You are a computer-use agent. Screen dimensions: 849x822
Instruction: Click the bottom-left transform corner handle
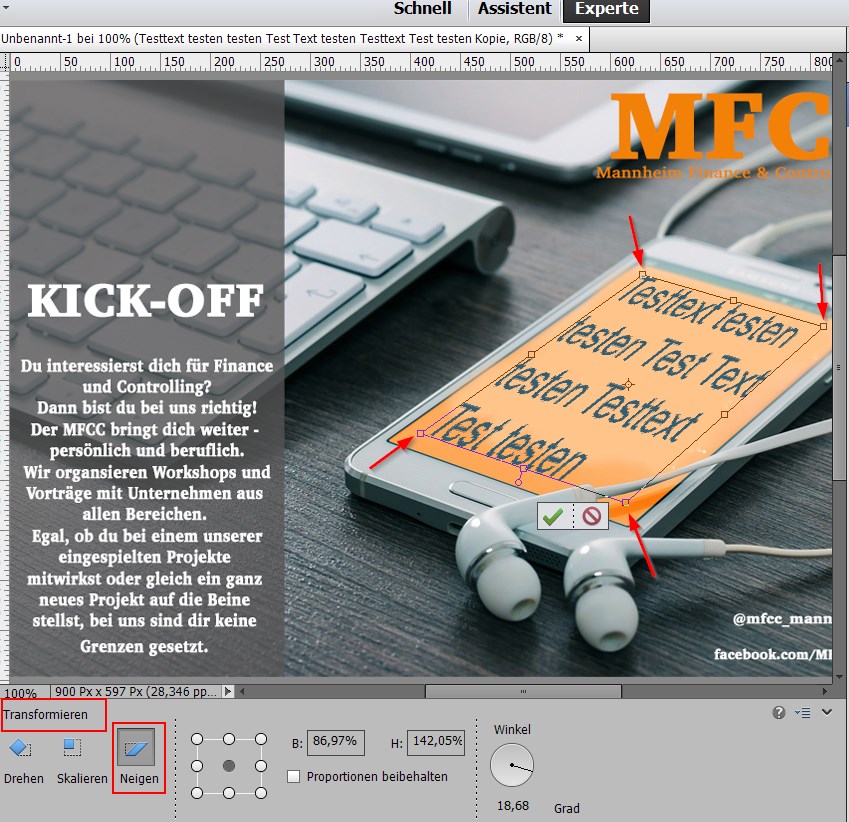(x=421, y=434)
